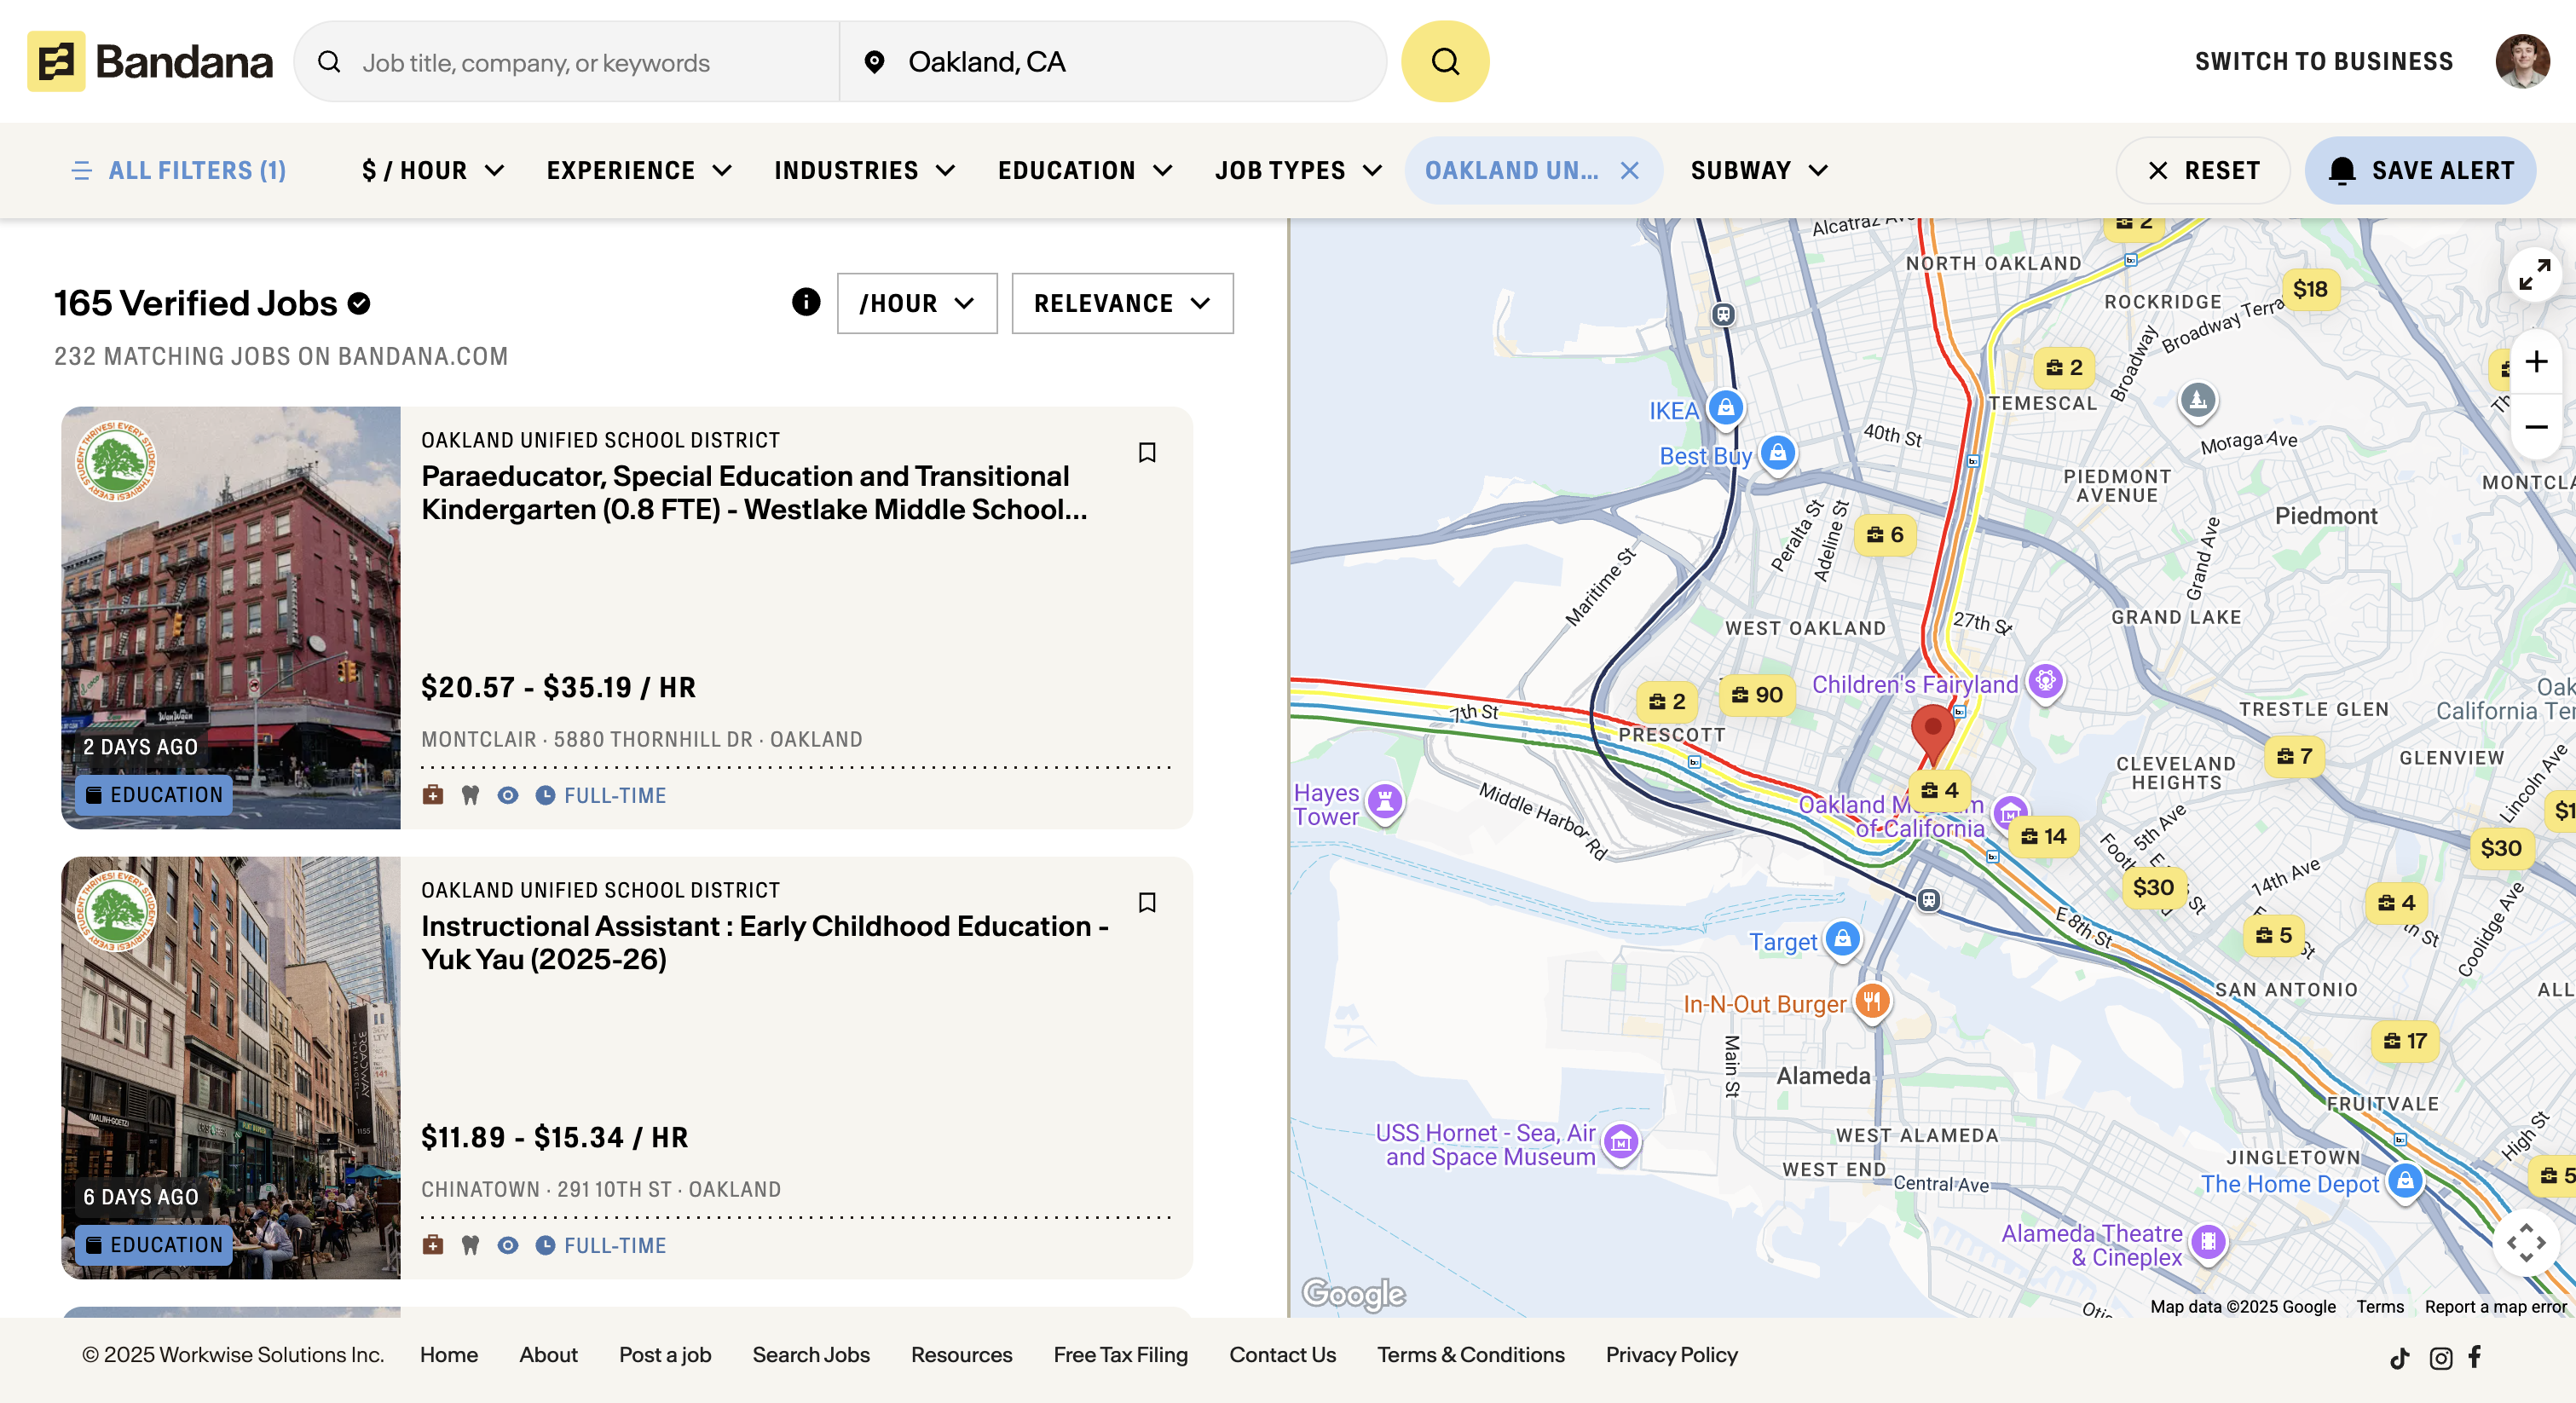Bookmark the Paraeducator job listing
2576x1403 pixels.
(x=1147, y=453)
